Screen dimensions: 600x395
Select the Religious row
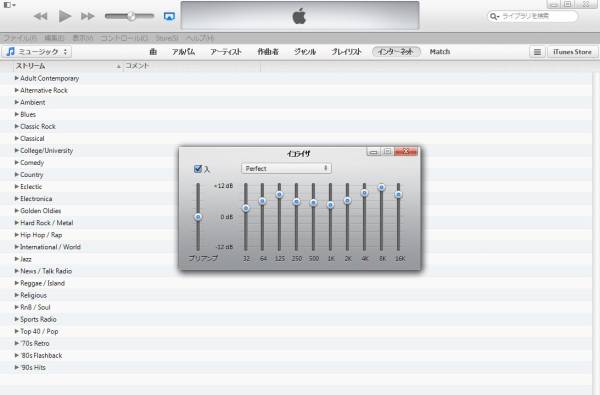click(297, 295)
